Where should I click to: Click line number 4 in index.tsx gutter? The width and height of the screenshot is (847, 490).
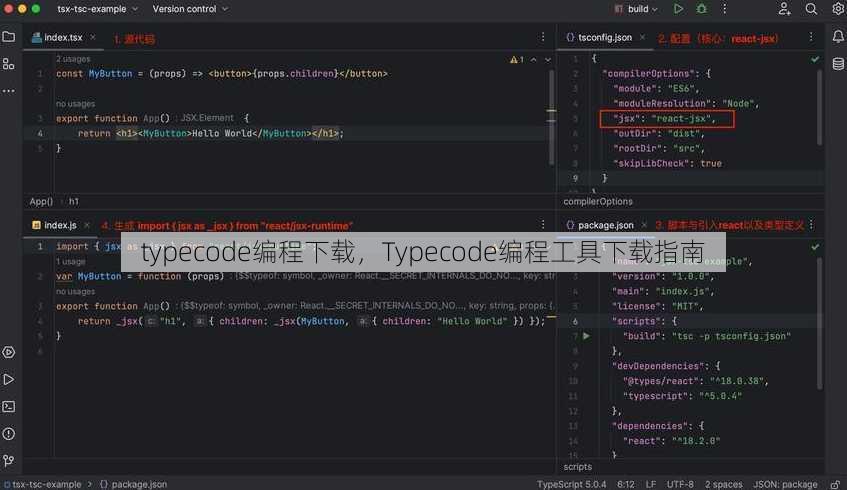40,133
